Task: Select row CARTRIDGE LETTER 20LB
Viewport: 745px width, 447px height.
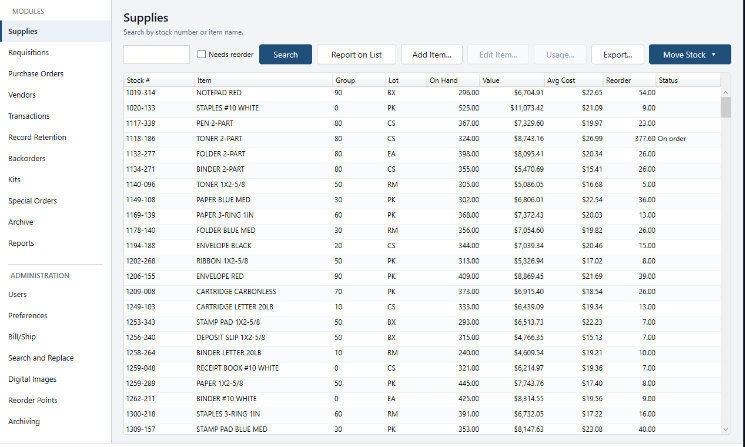Action: point(422,307)
